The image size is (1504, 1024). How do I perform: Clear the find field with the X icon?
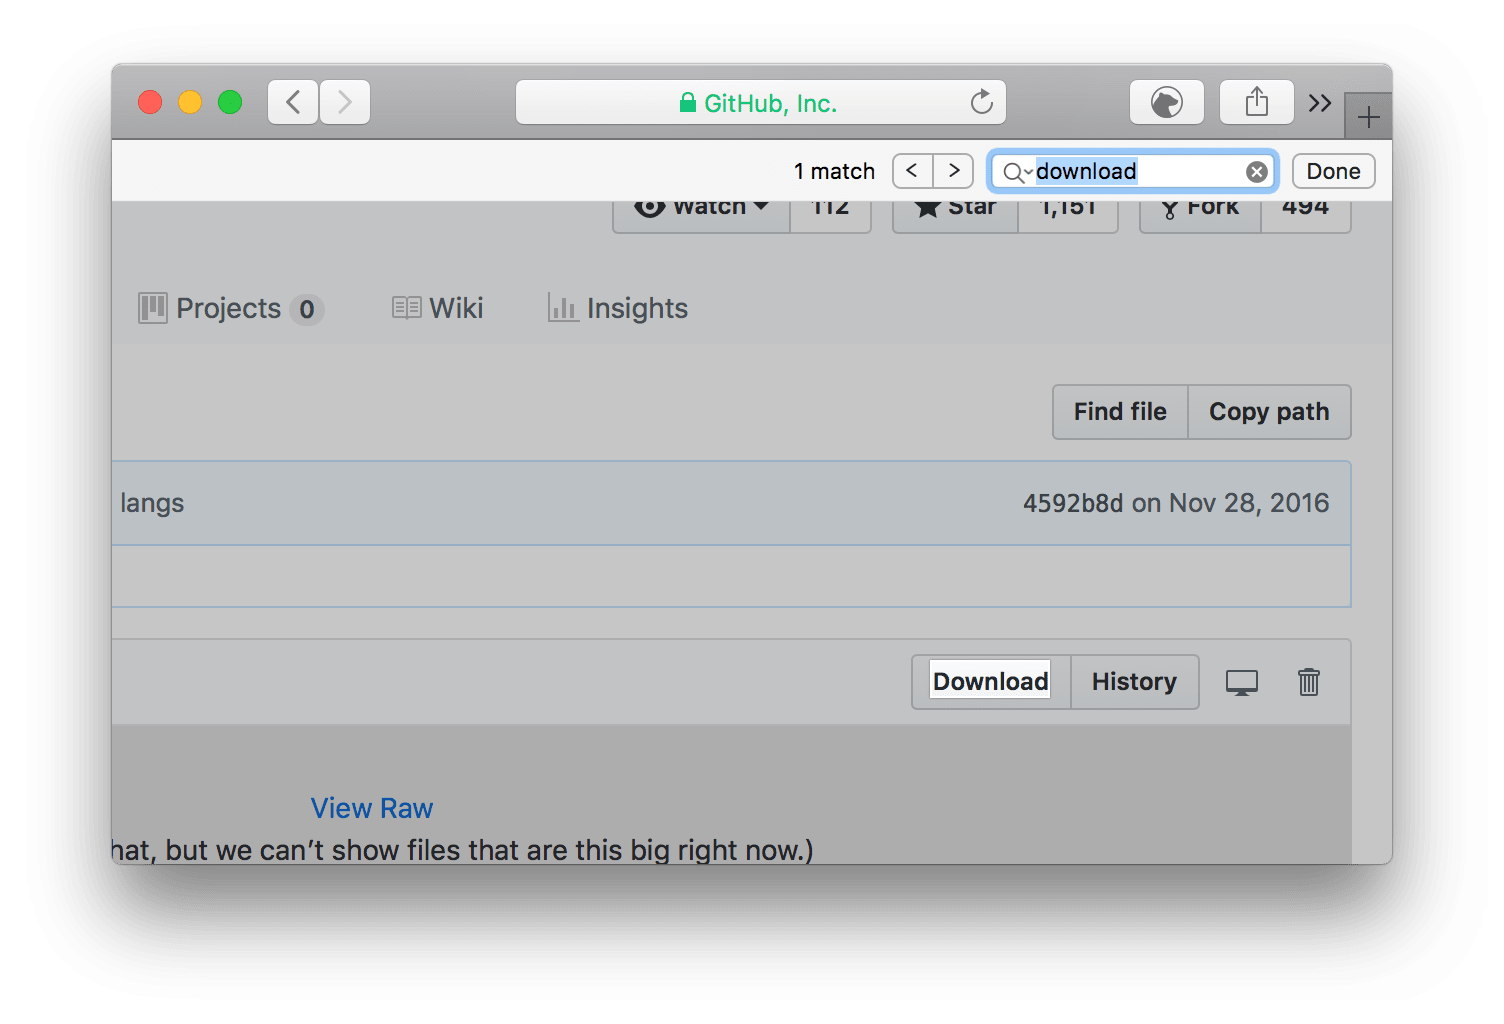[x=1256, y=172]
